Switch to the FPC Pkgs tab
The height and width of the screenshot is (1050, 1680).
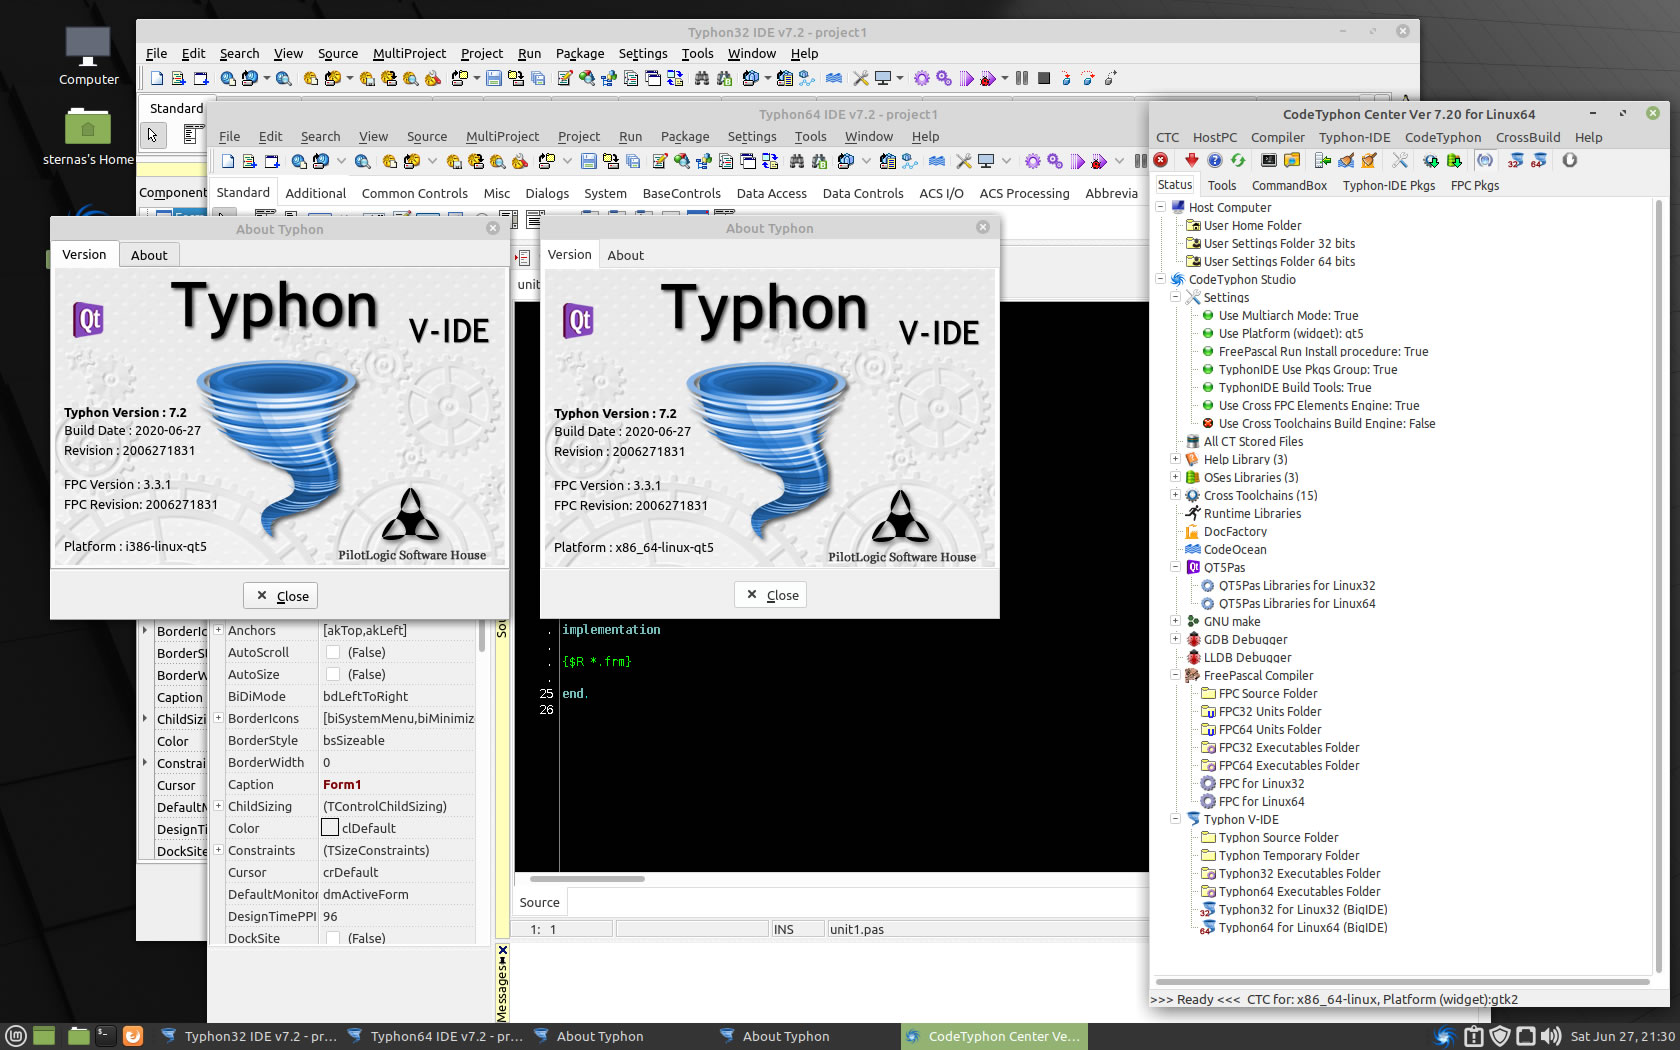click(1475, 185)
